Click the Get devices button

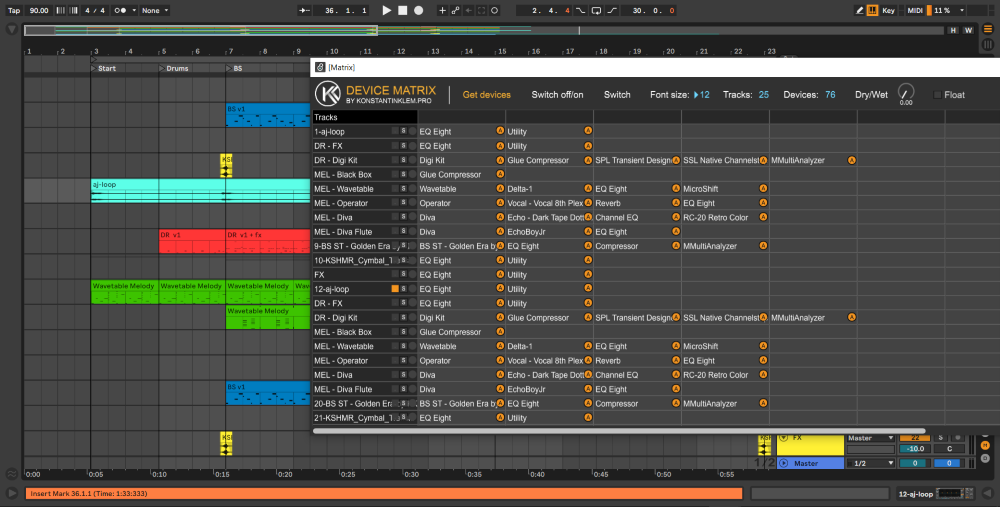pos(486,95)
